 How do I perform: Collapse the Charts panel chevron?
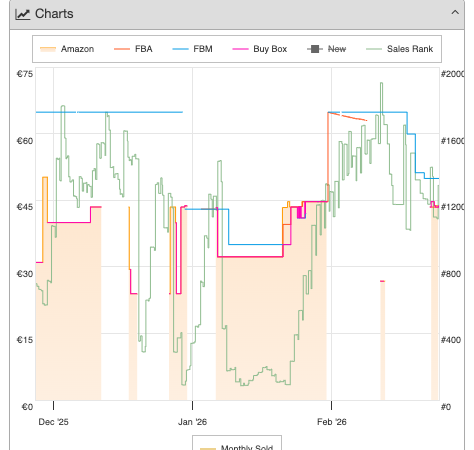coord(455,13)
